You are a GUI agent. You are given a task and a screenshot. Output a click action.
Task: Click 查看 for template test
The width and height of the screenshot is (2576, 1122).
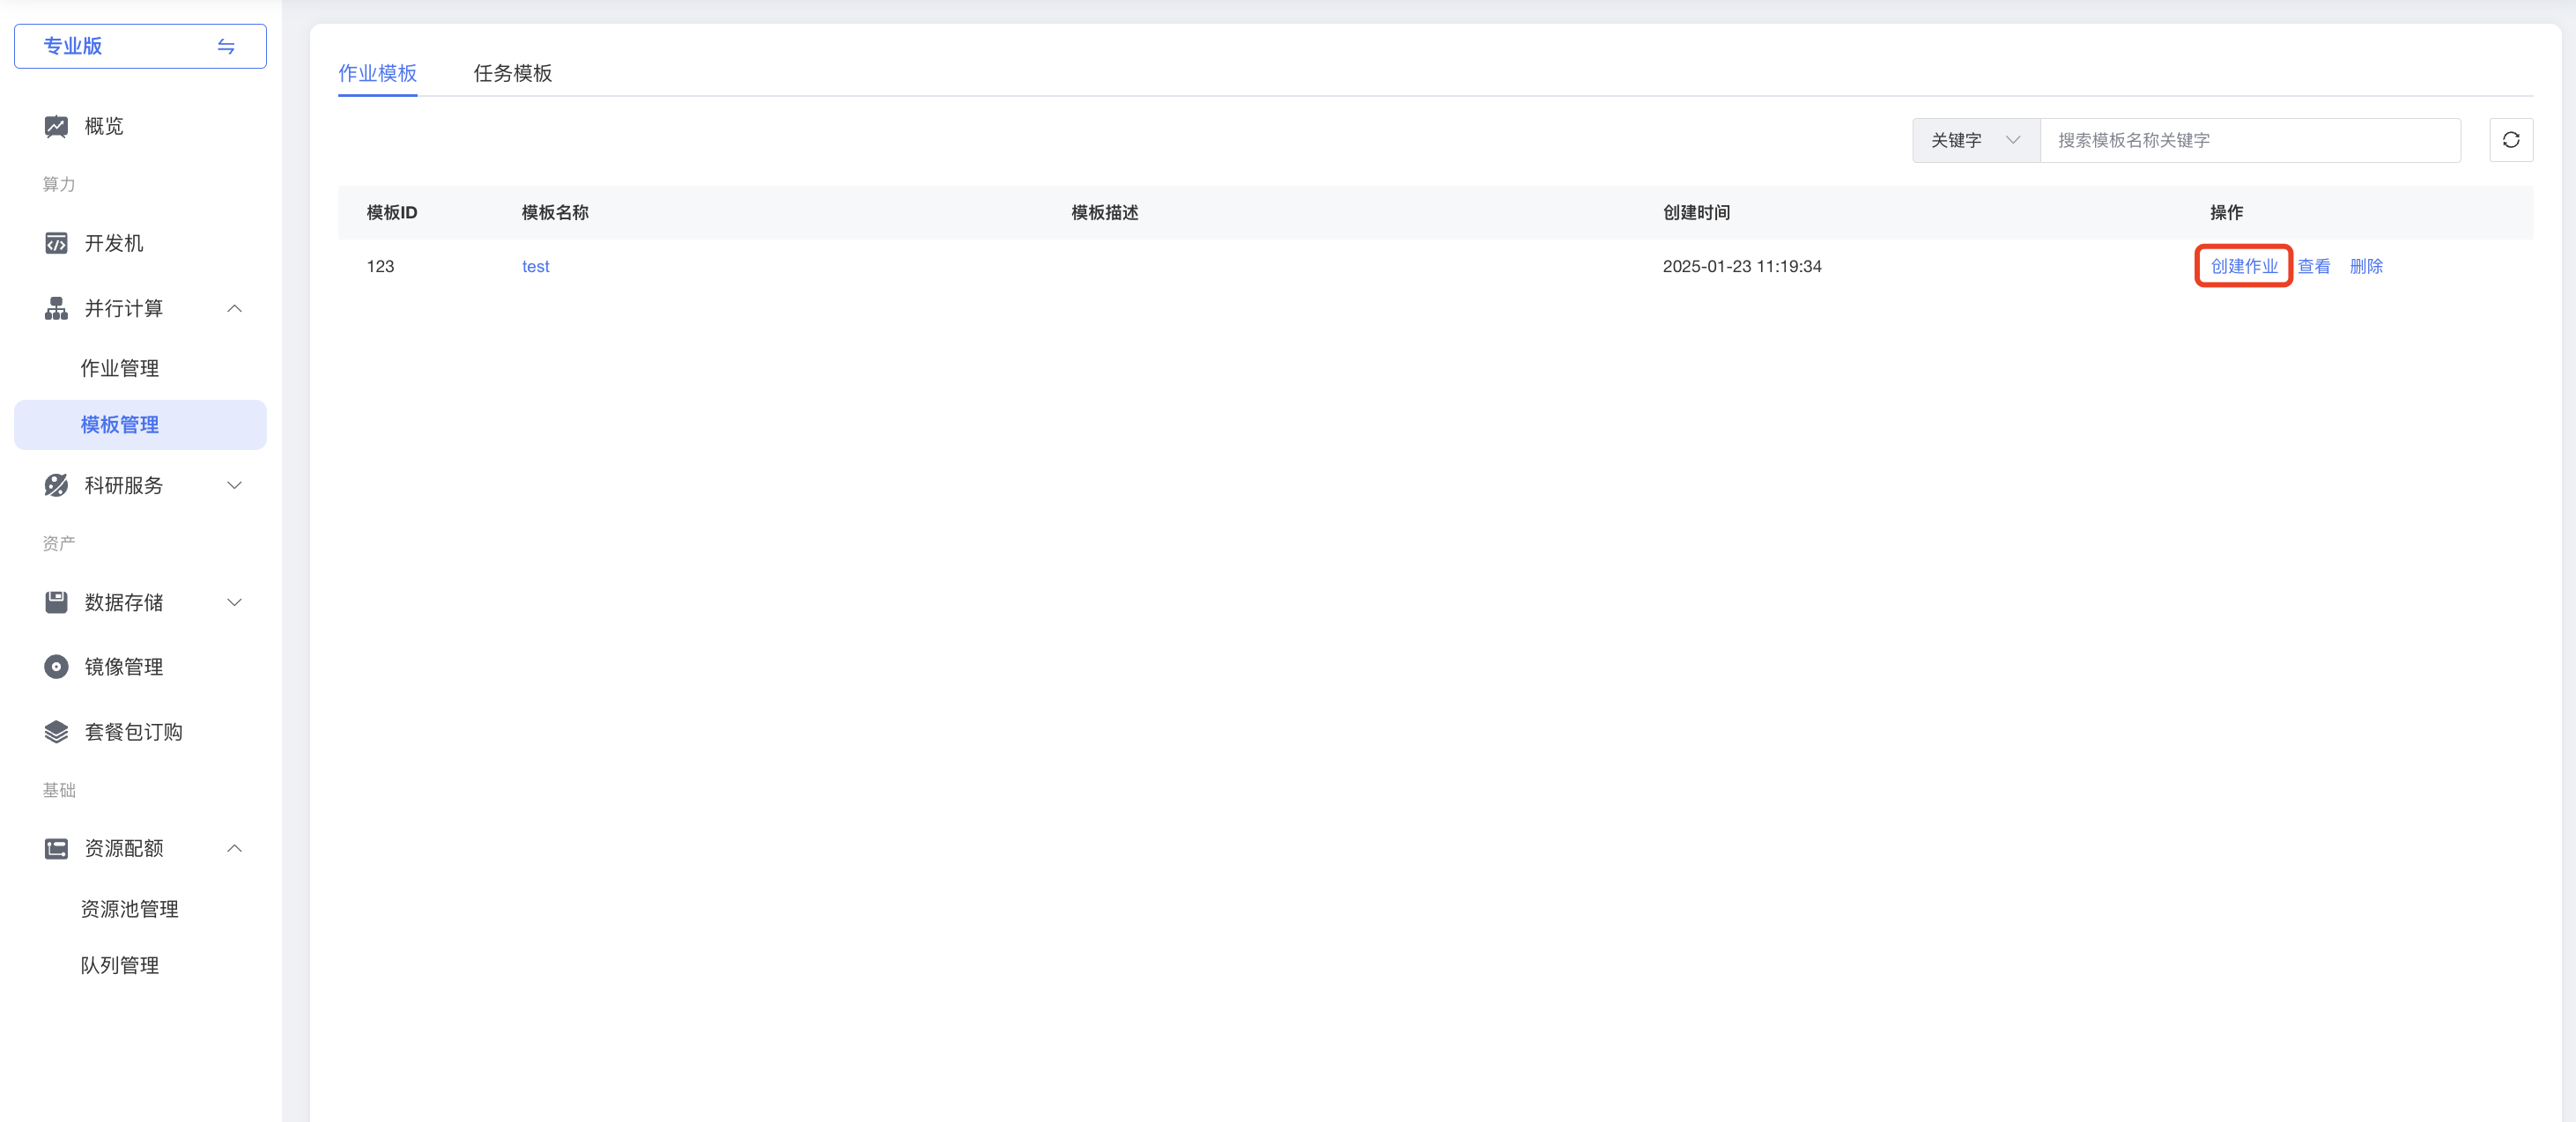(x=2314, y=266)
